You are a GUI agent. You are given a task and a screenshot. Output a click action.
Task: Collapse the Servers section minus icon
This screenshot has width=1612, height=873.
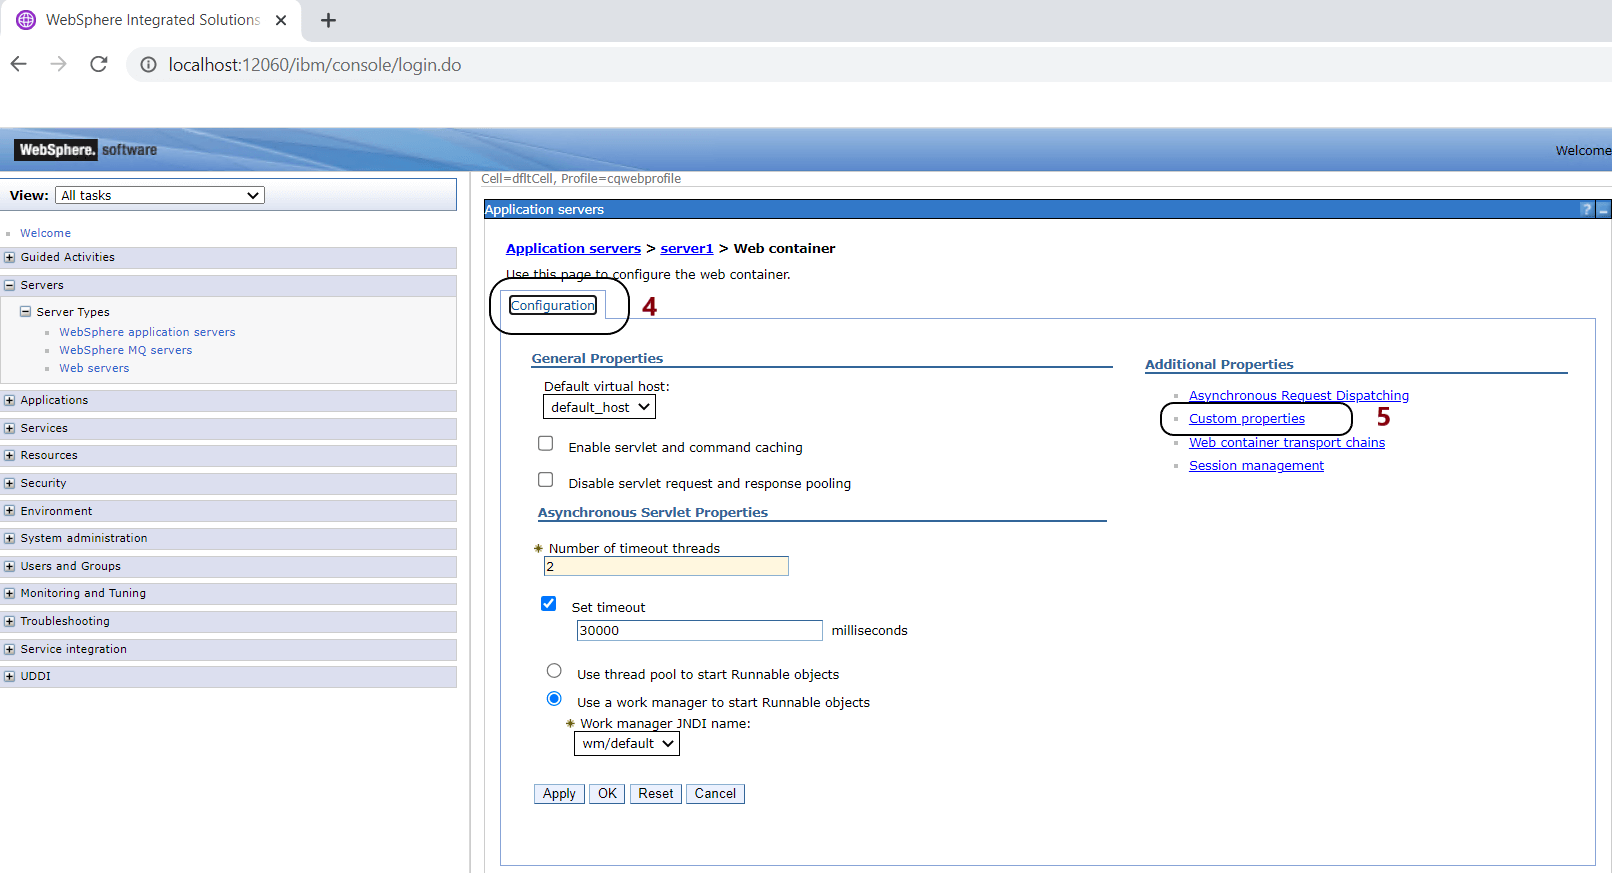[10, 285]
